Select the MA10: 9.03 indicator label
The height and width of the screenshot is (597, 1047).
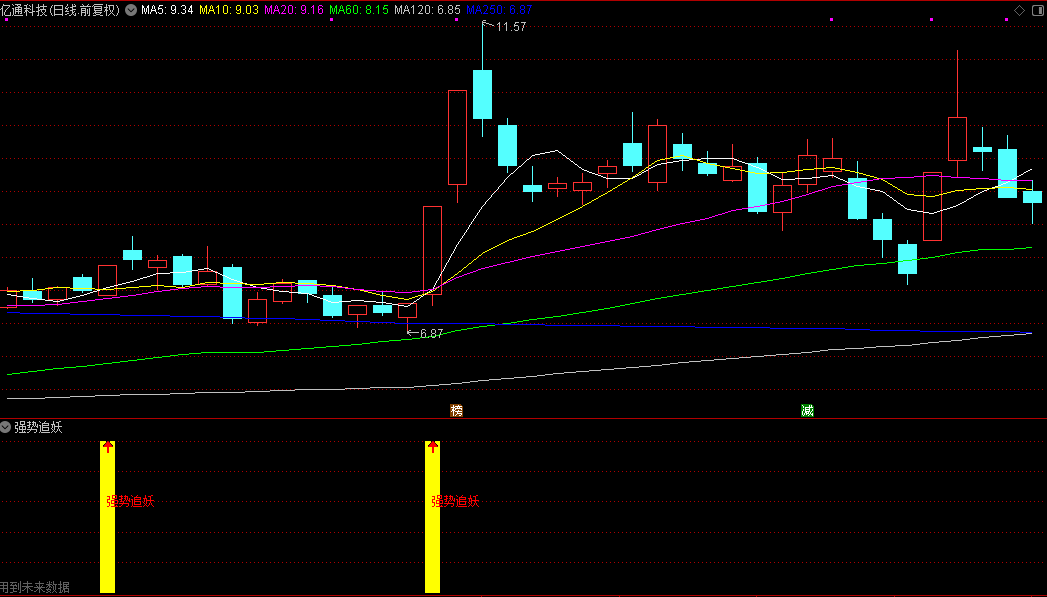click(x=229, y=10)
